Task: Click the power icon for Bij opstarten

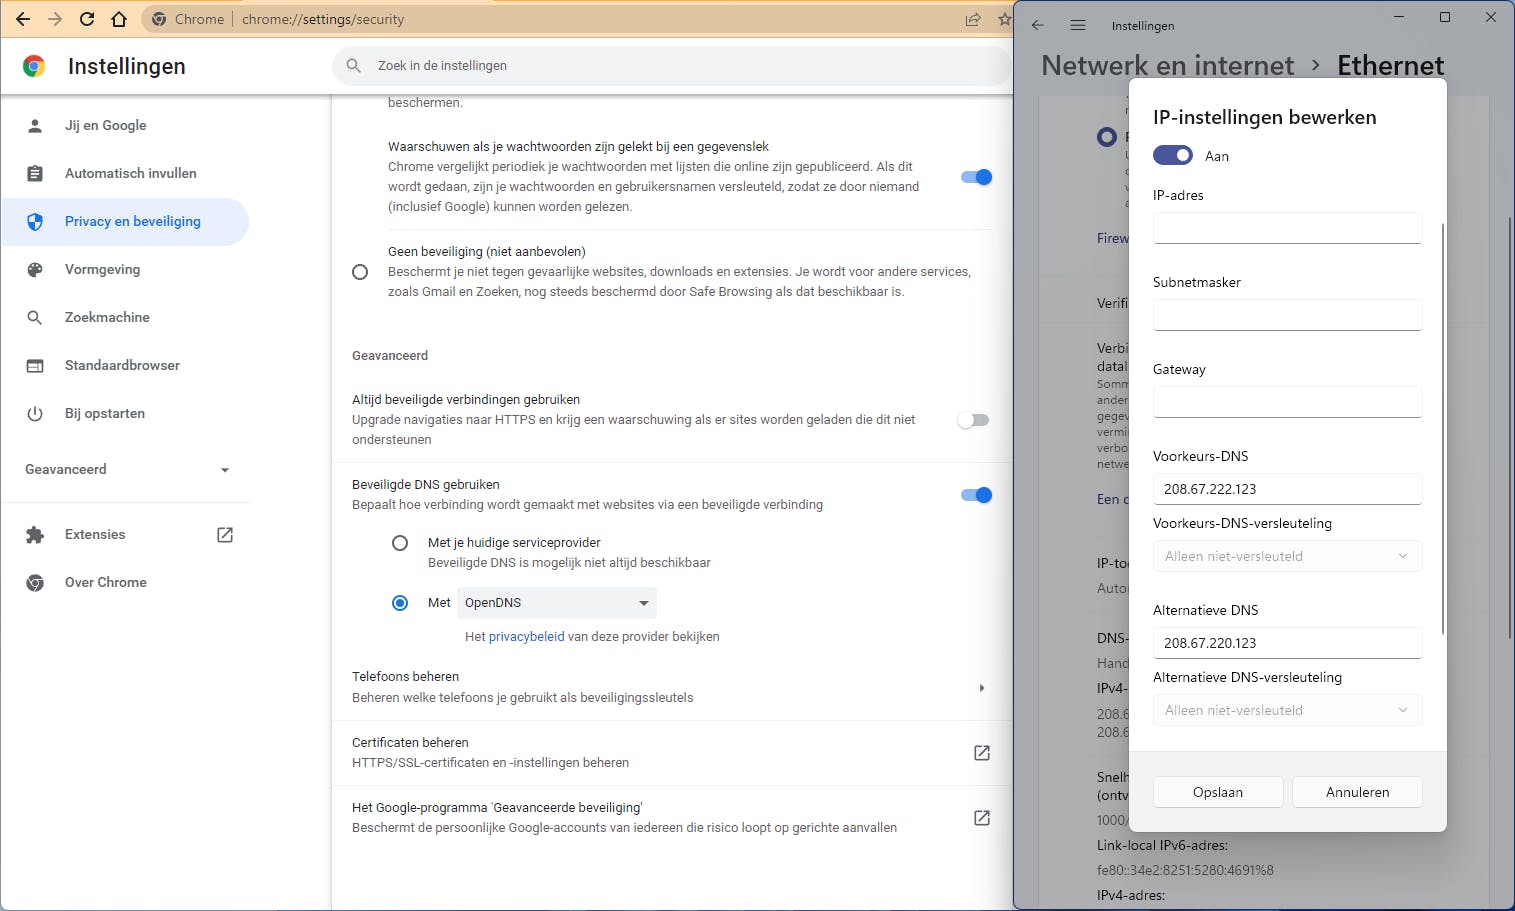Action: 35,413
